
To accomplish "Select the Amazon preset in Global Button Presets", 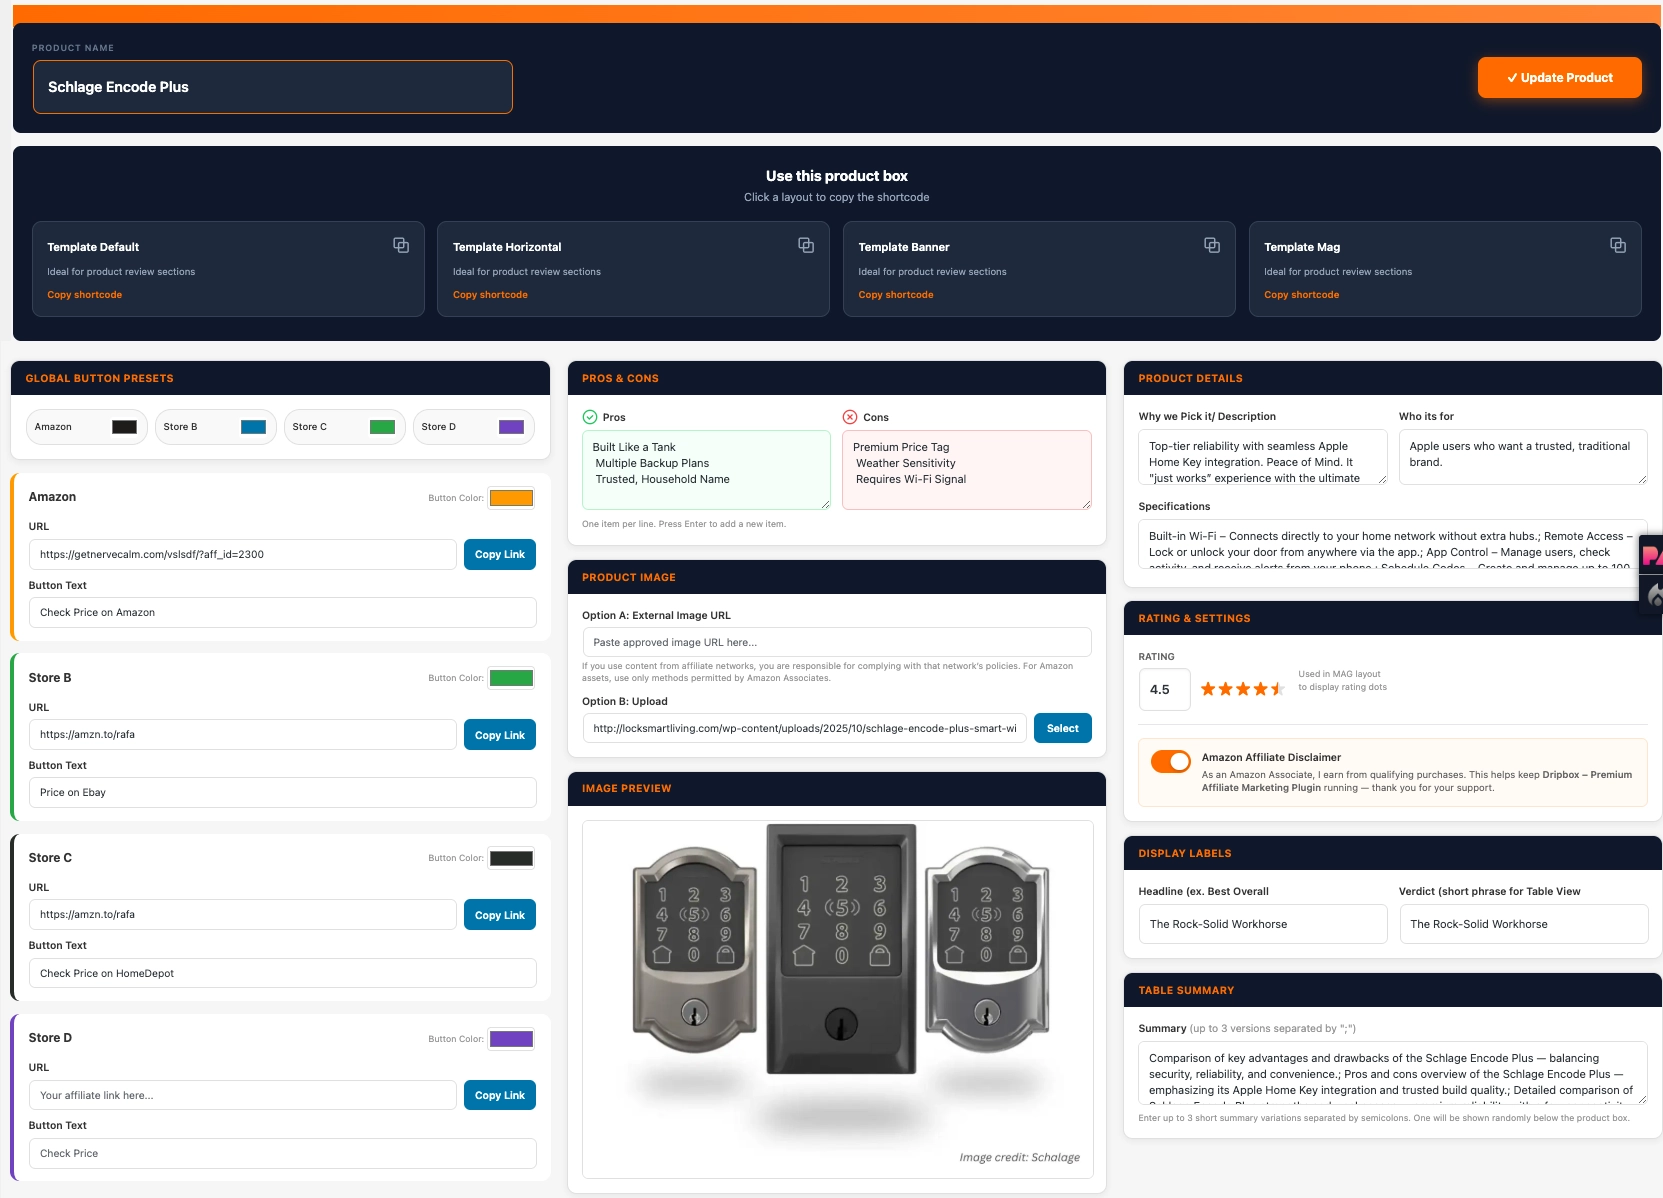I will tap(86, 426).
